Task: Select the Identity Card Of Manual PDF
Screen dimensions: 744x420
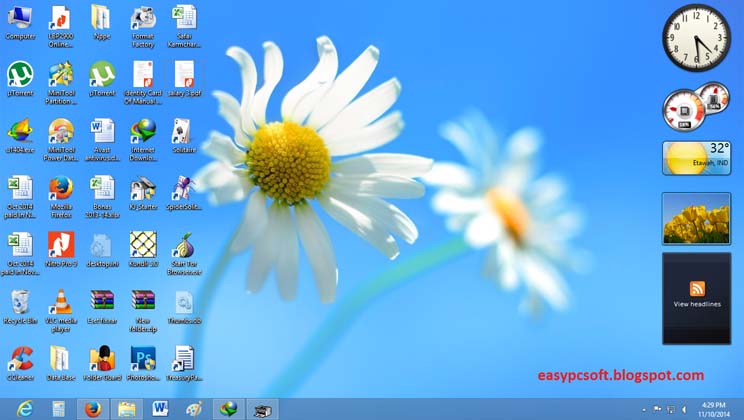Action: (143, 83)
